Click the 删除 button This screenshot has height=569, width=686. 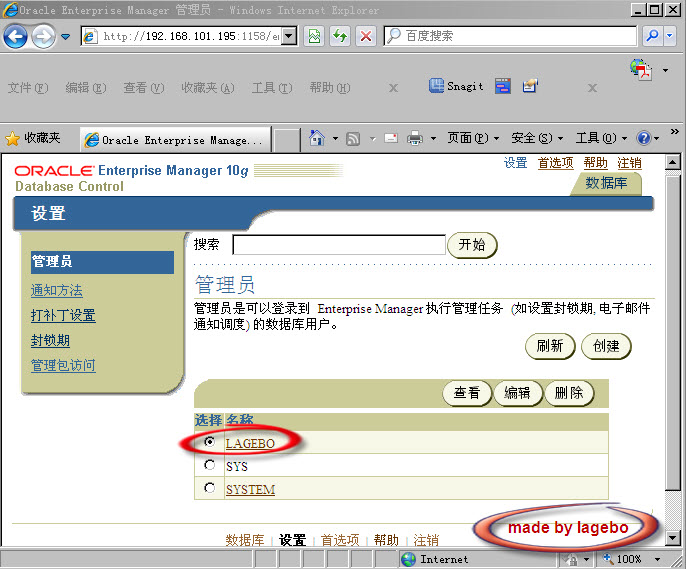click(x=569, y=393)
